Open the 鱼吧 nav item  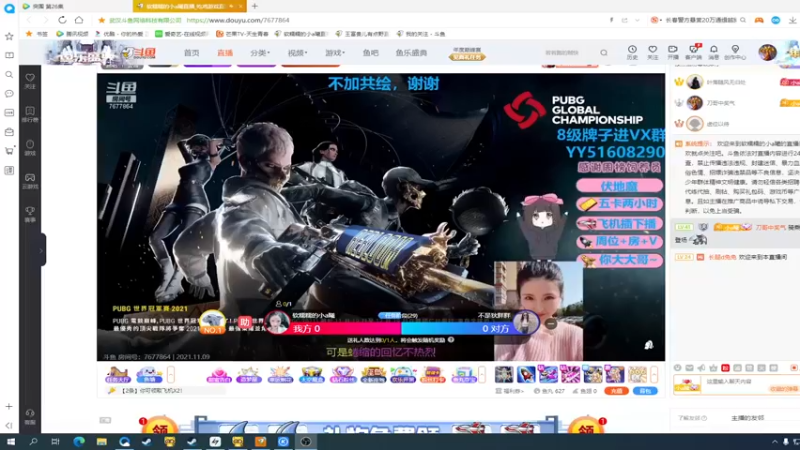click(370, 53)
